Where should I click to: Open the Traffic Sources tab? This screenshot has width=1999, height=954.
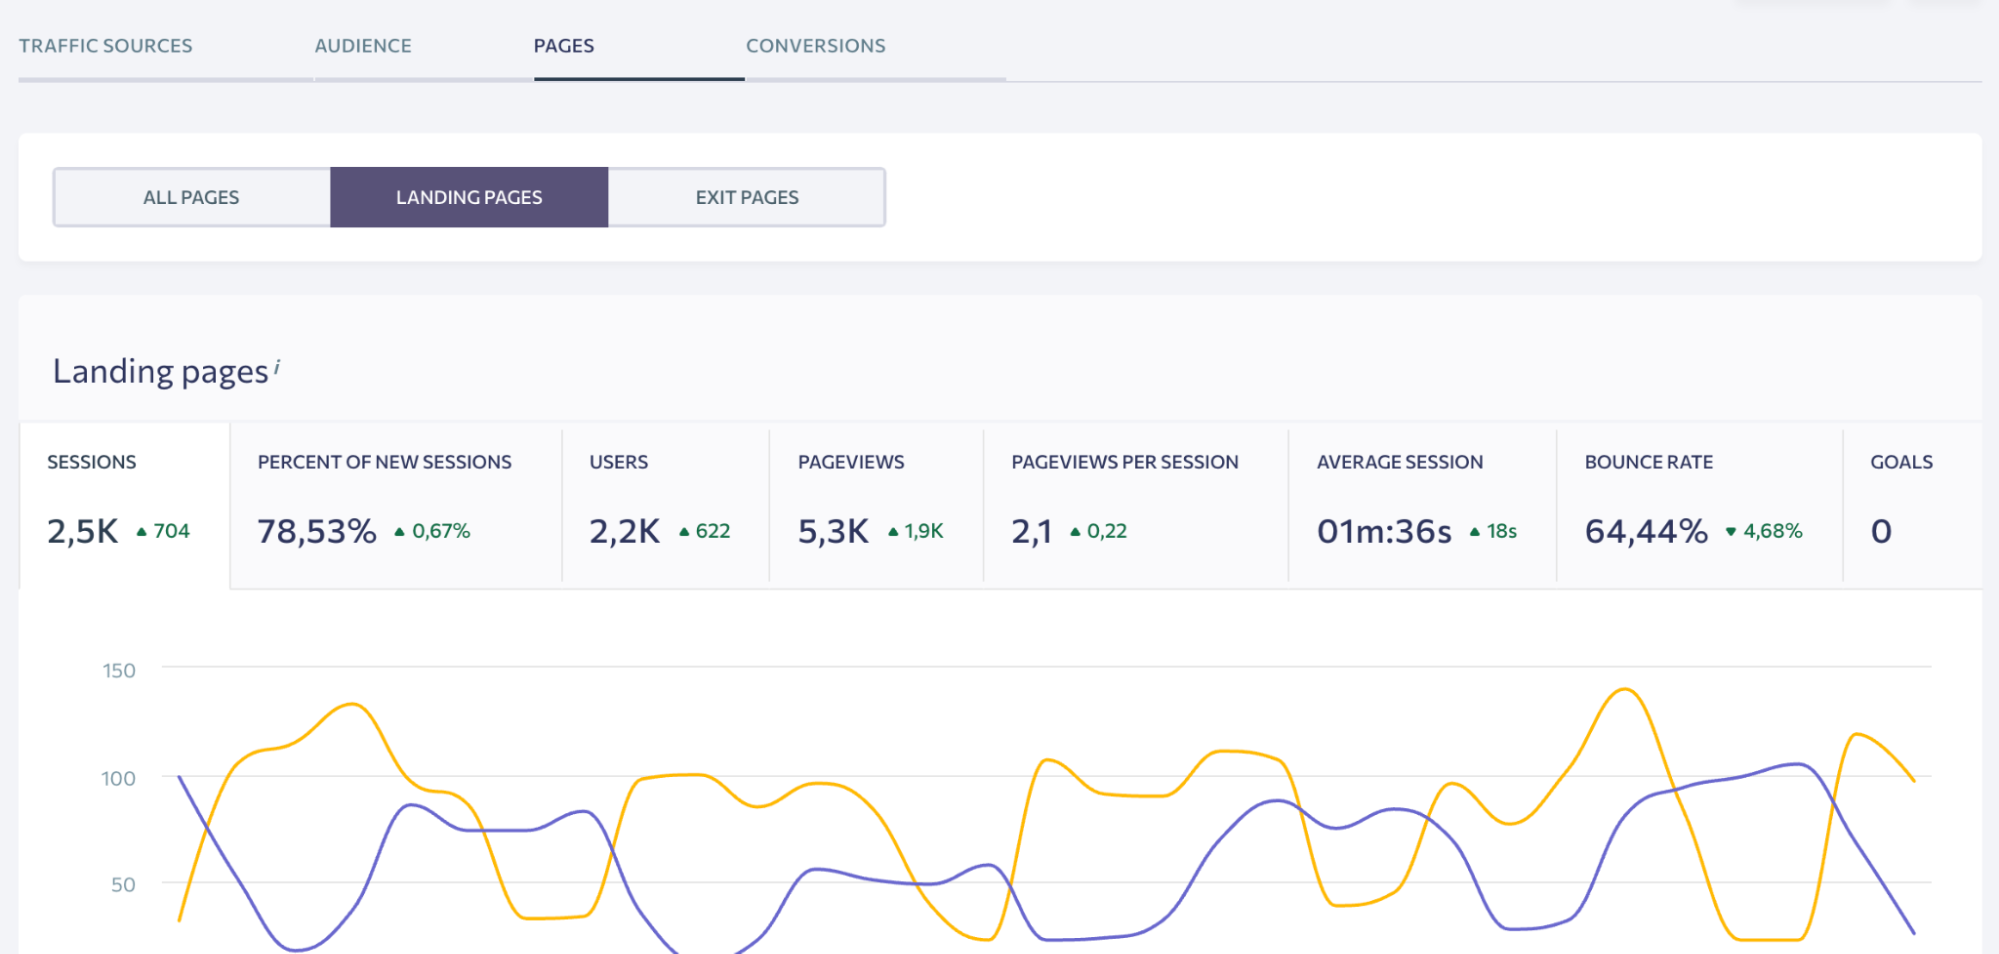pos(105,46)
